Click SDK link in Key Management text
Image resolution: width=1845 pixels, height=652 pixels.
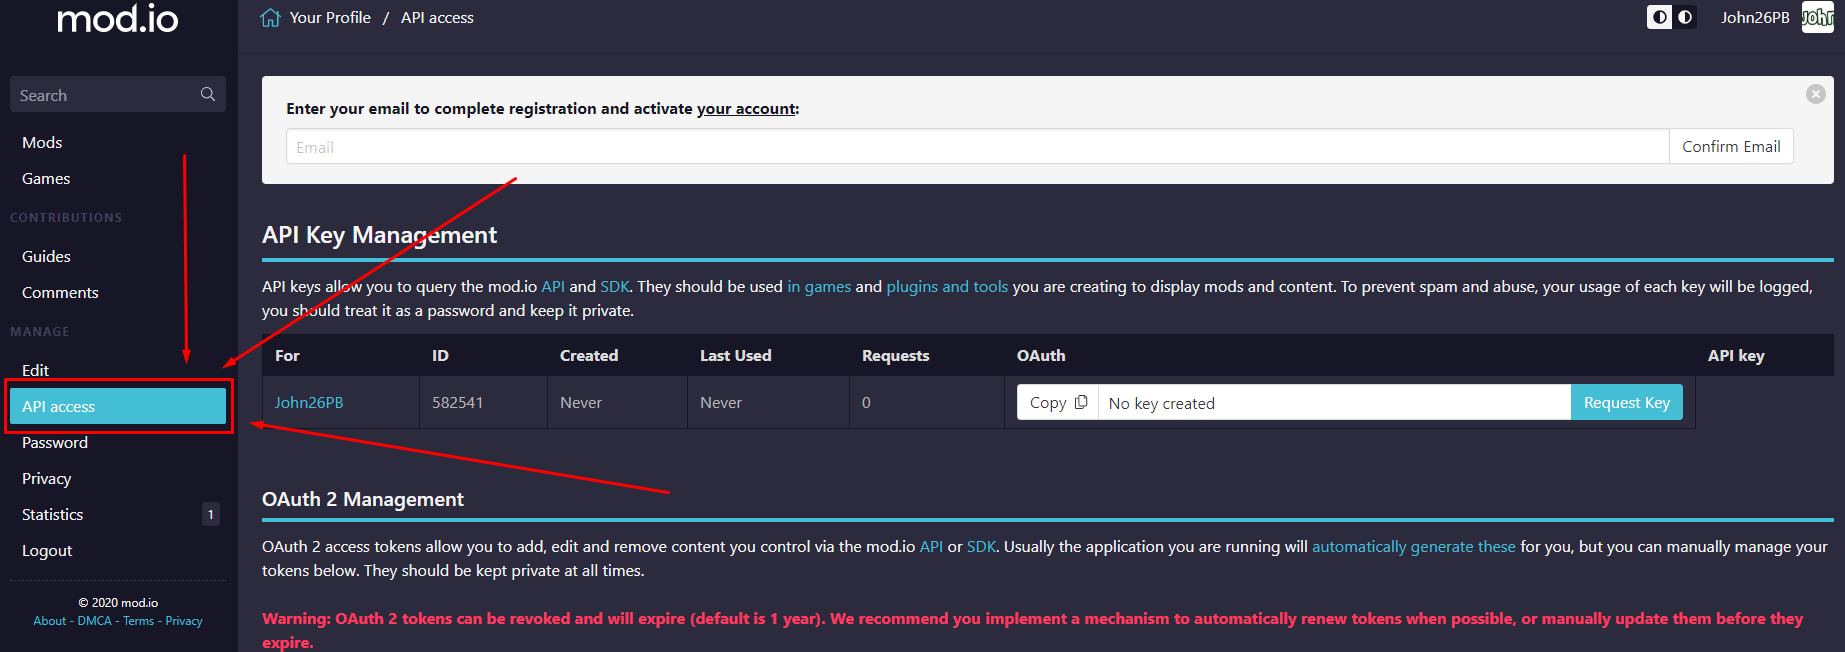[x=615, y=286]
